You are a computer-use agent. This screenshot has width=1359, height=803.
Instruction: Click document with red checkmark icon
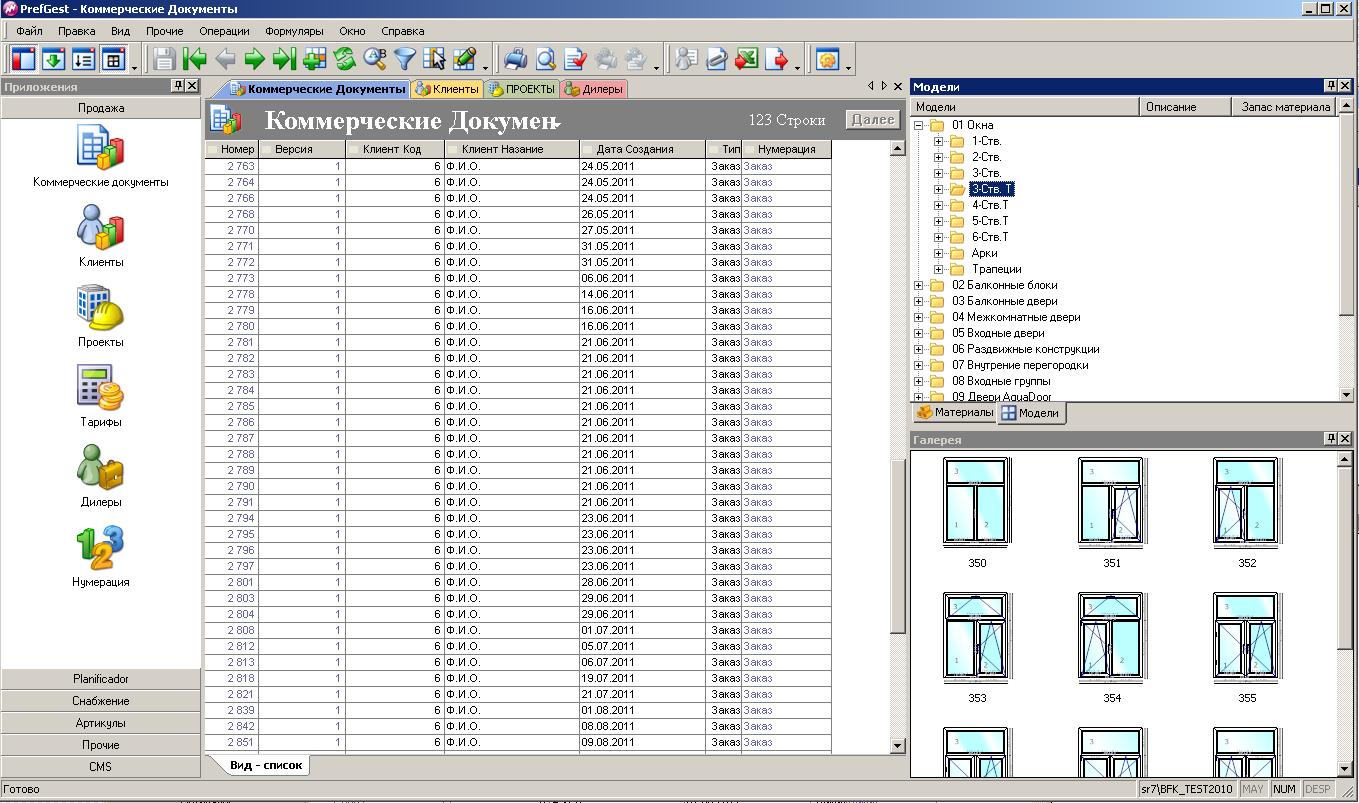[x=576, y=59]
